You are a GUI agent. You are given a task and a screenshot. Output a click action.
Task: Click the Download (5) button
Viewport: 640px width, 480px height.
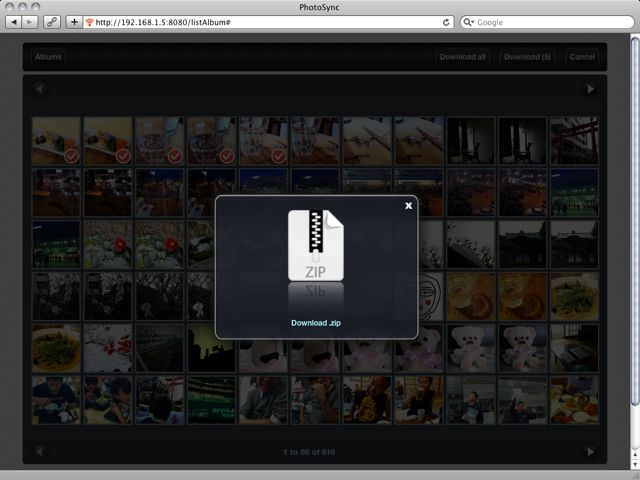click(x=527, y=57)
